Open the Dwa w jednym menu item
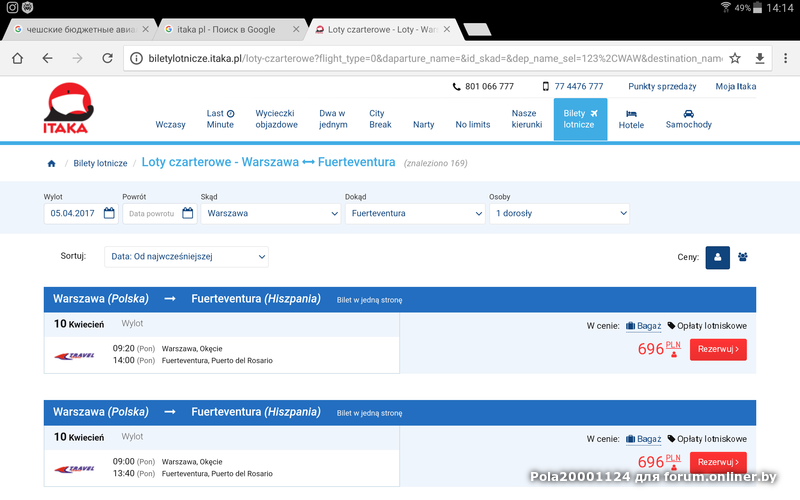 click(x=333, y=119)
